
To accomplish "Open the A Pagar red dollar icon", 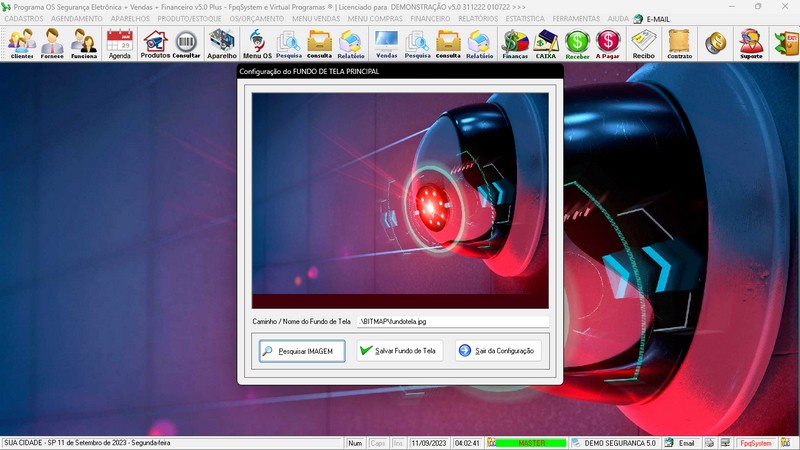I will pyautogui.click(x=608, y=44).
